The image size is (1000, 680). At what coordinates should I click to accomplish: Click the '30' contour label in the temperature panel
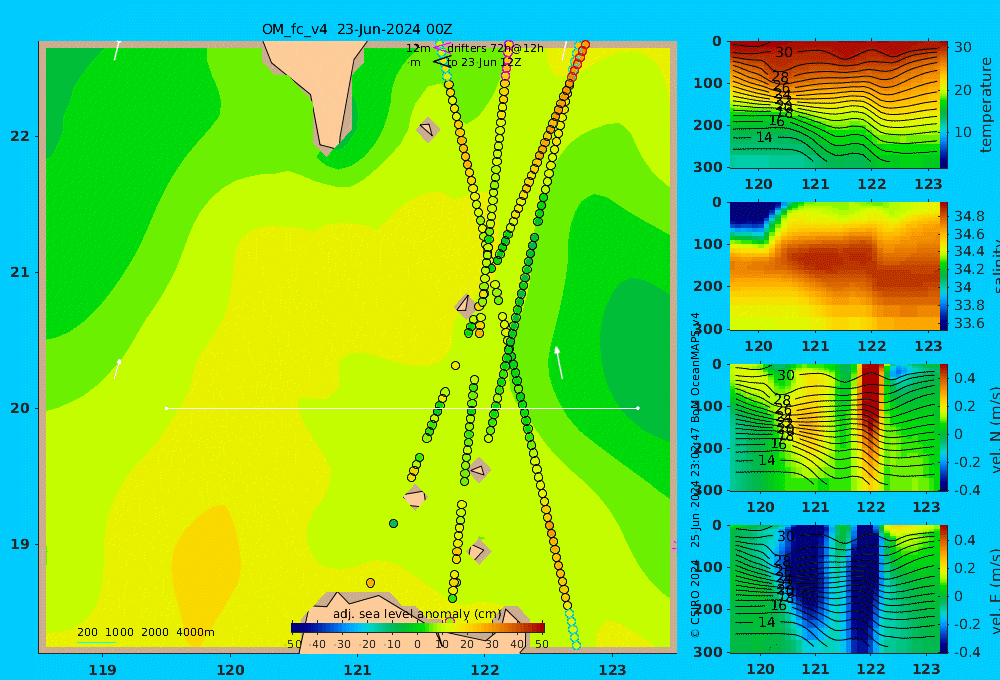[x=784, y=52]
